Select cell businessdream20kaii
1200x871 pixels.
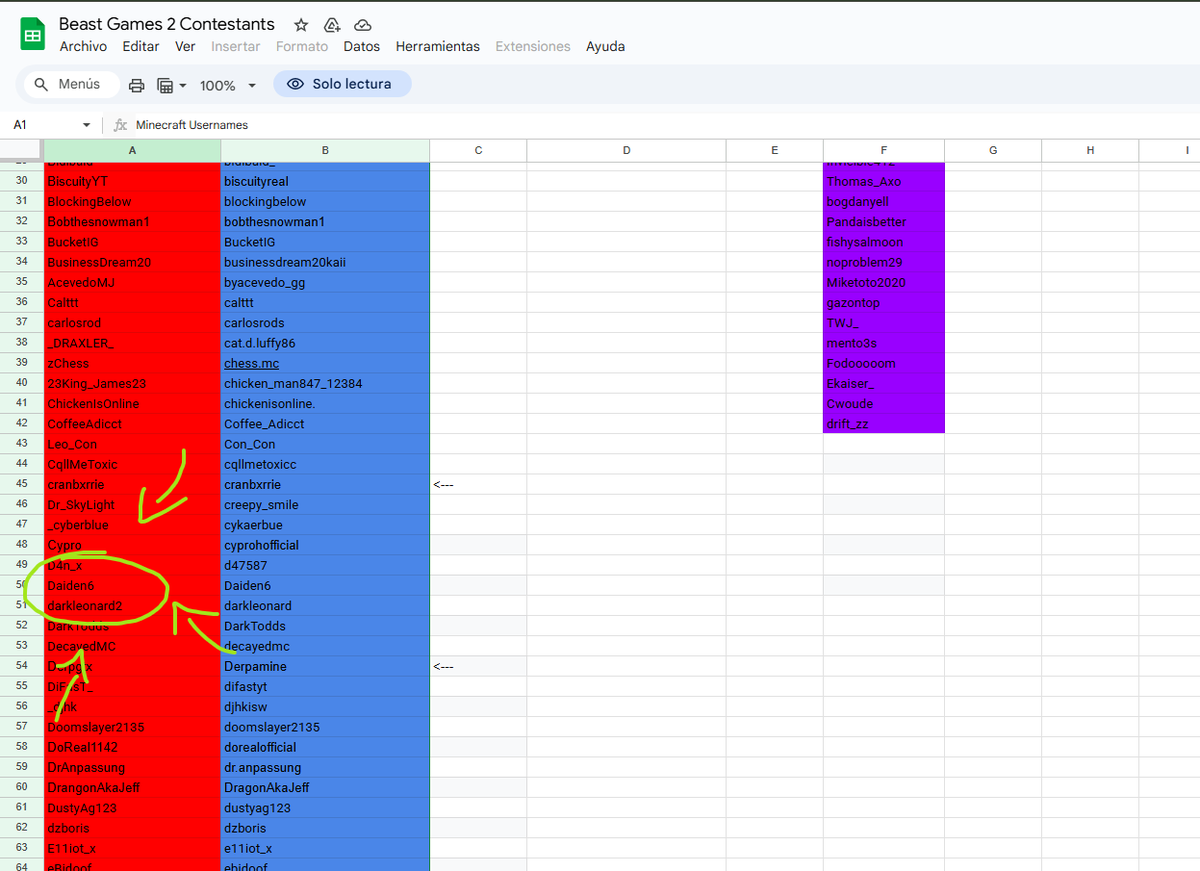click(325, 262)
